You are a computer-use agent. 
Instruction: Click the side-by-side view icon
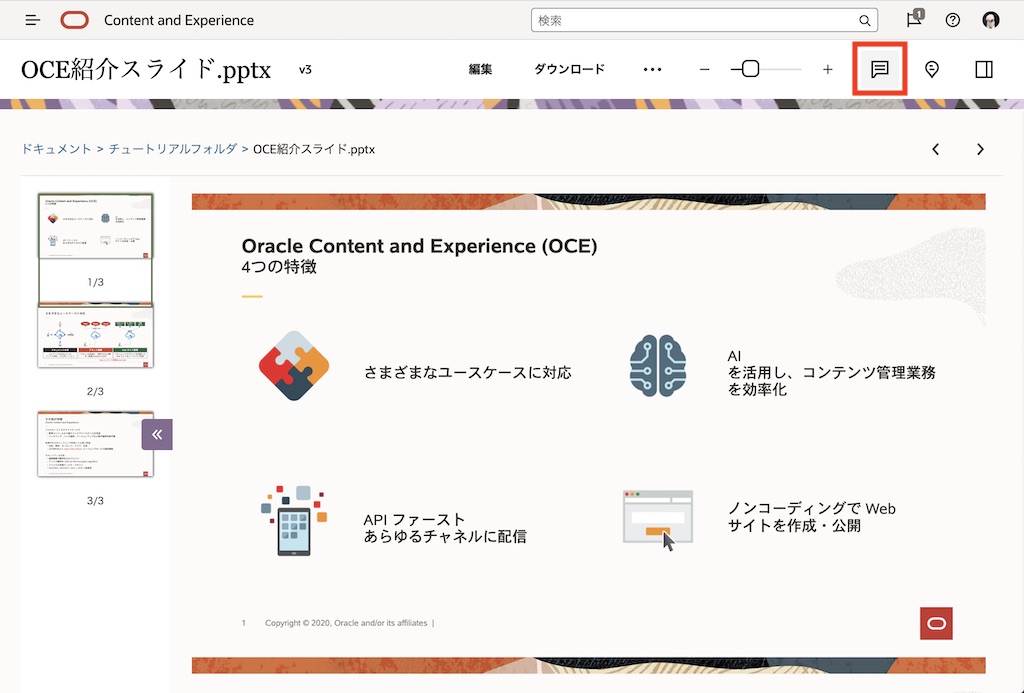pos(983,69)
